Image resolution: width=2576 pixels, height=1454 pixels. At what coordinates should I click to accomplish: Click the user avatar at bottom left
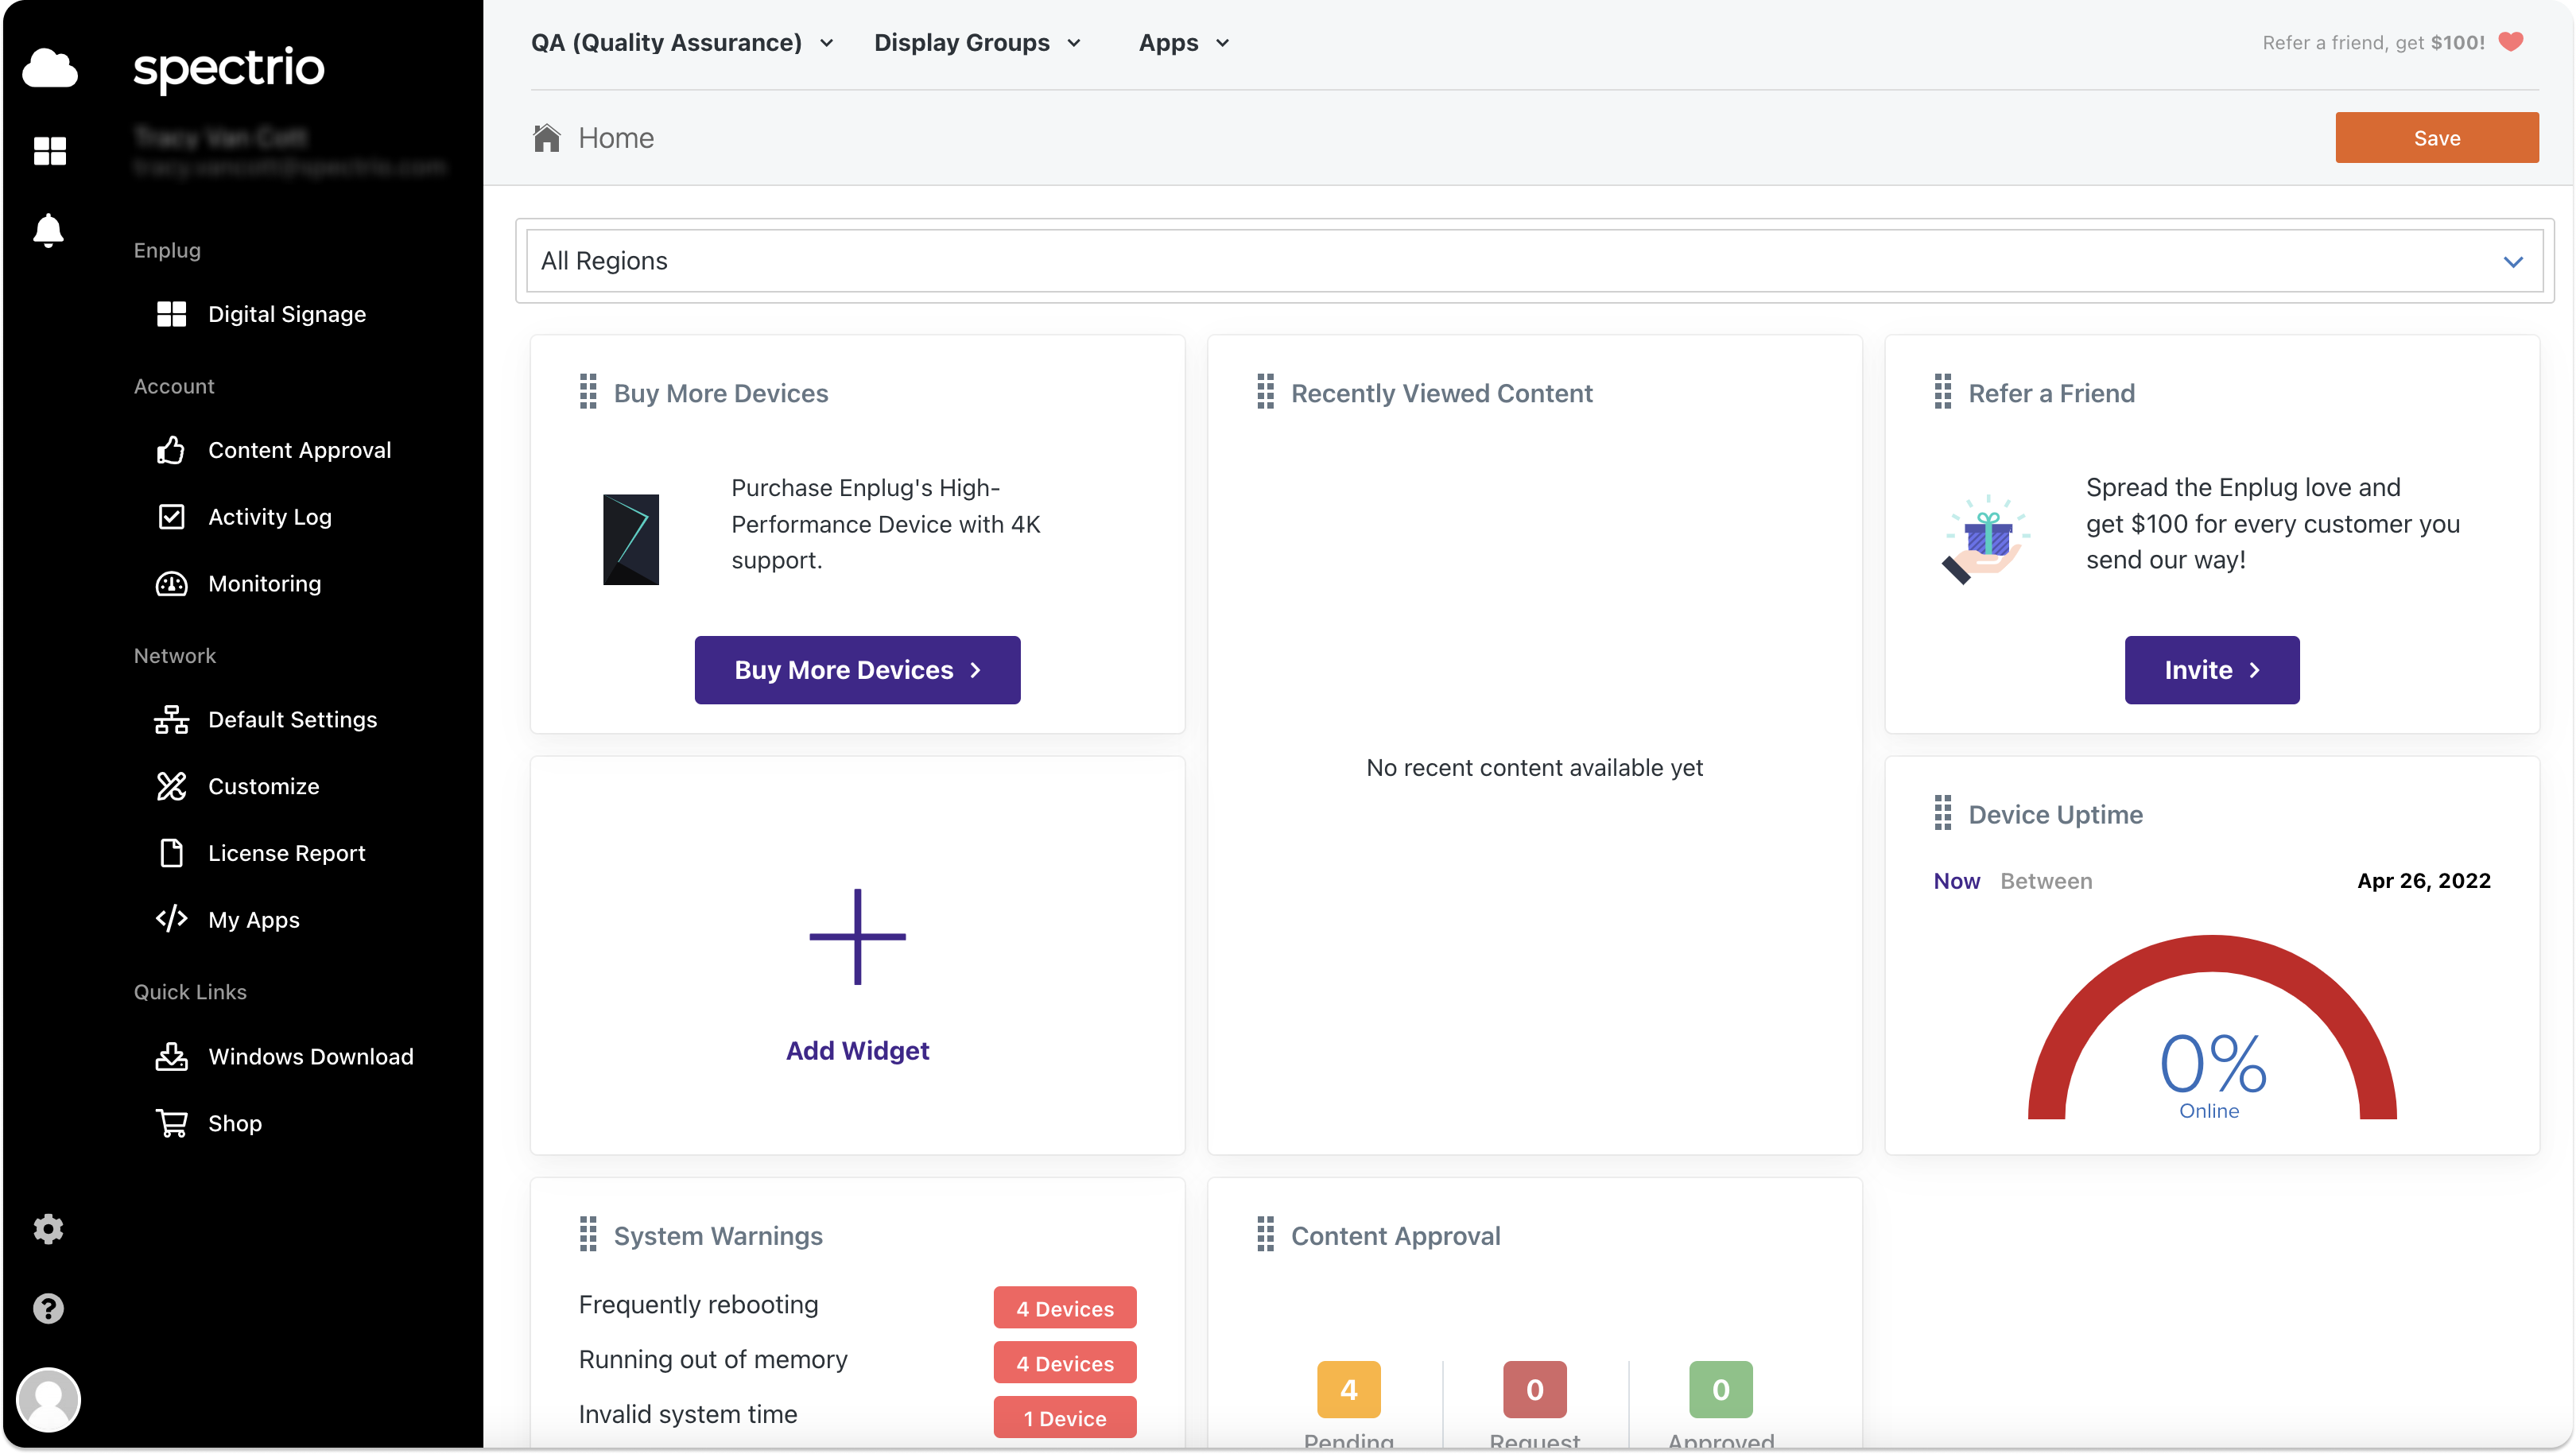pyautogui.click(x=48, y=1399)
